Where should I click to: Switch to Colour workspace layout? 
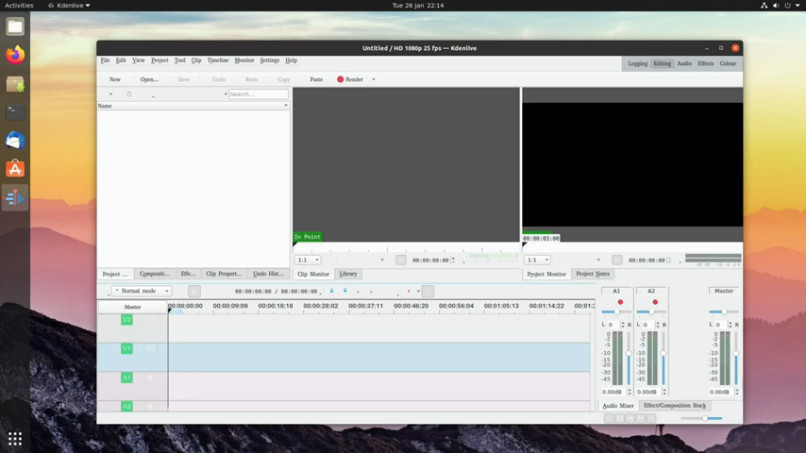point(727,63)
